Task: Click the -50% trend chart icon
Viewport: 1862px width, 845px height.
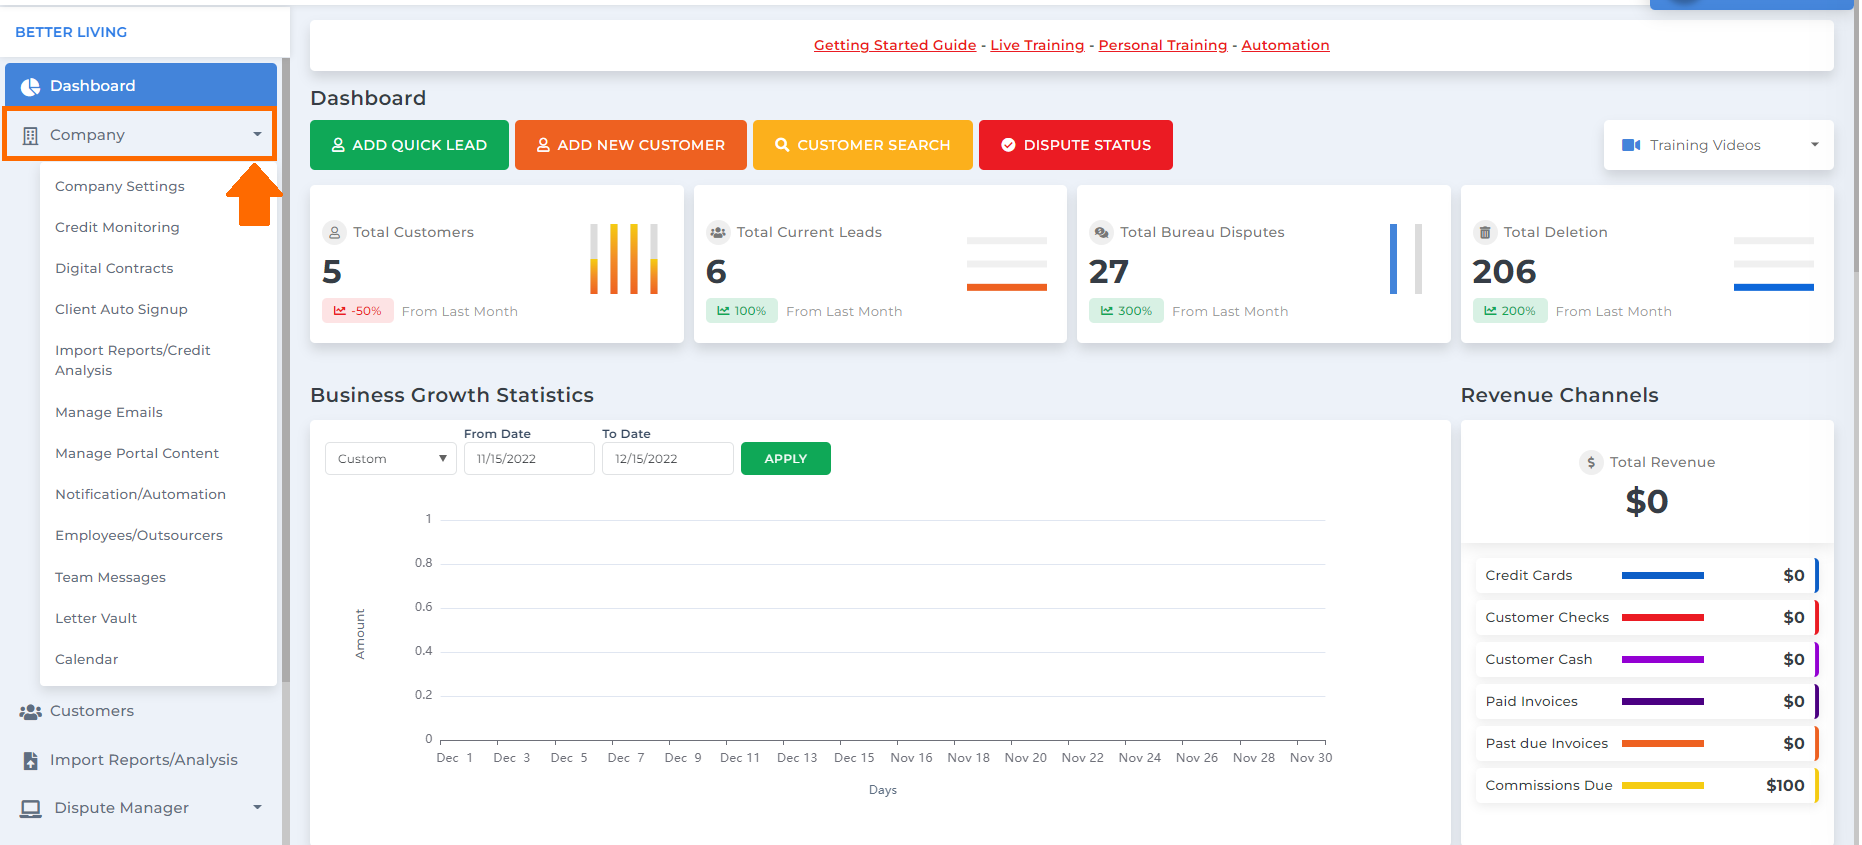Action: [340, 311]
